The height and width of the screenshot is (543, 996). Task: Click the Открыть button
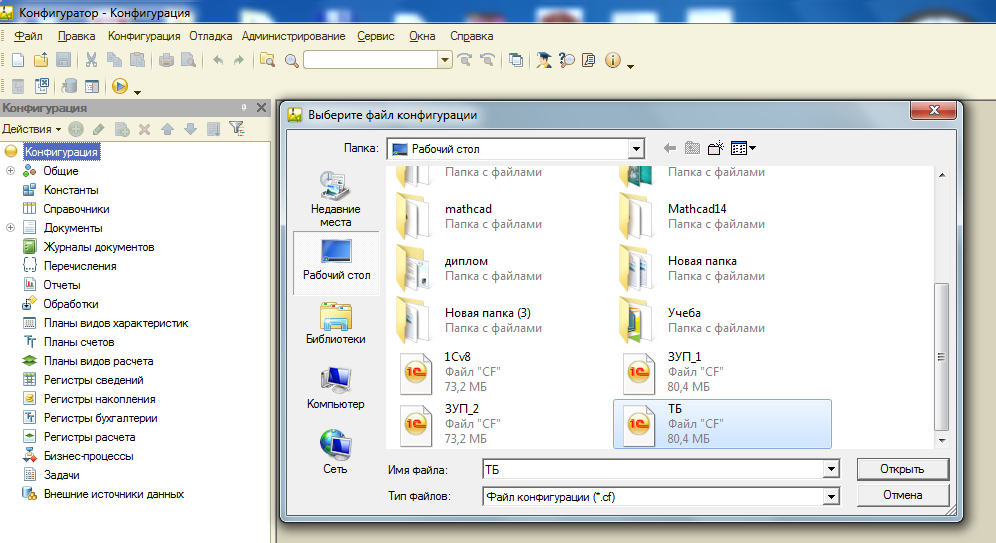[903, 469]
